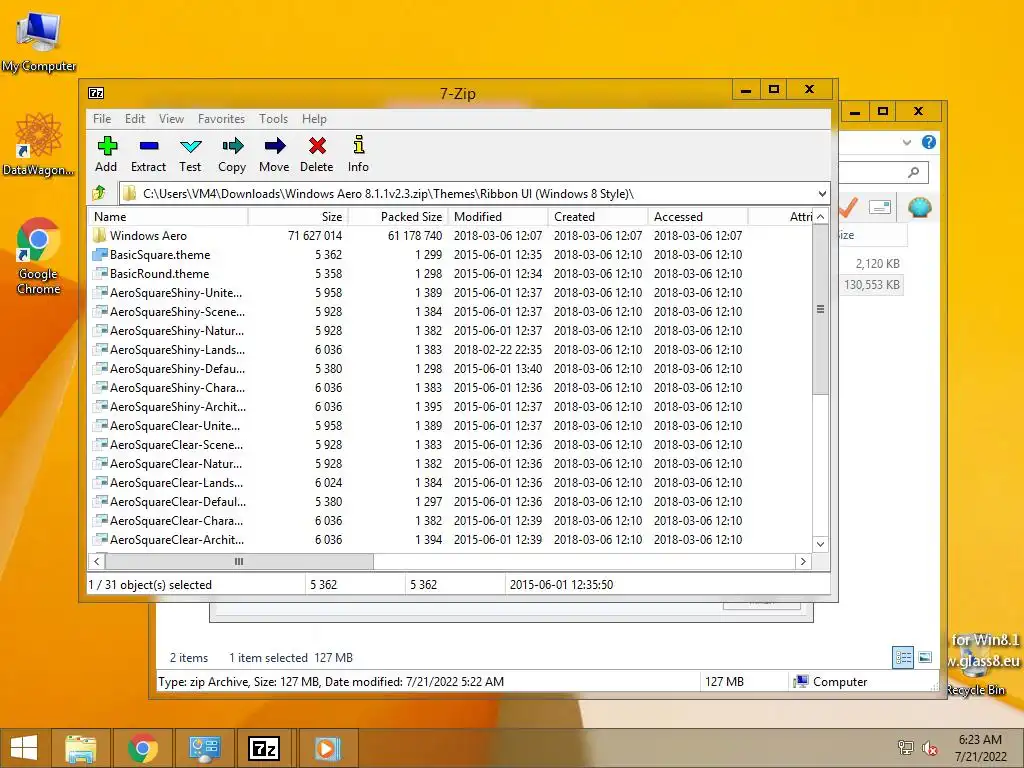Viewport: 1024px width, 768px height.
Task: Click the Move toolbar icon
Action: [x=274, y=146]
